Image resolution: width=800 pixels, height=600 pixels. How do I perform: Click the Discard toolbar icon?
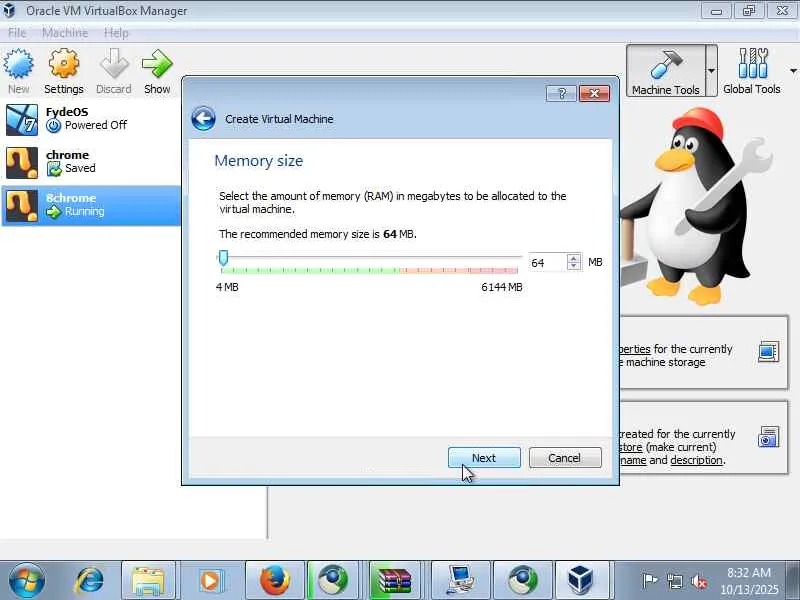(x=114, y=71)
